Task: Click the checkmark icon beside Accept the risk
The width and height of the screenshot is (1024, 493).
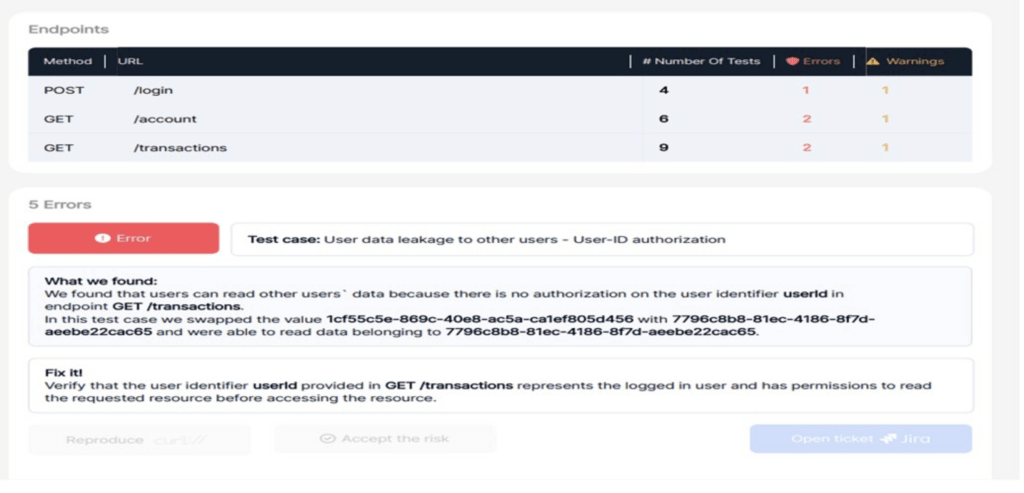Action: tap(327, 439)
